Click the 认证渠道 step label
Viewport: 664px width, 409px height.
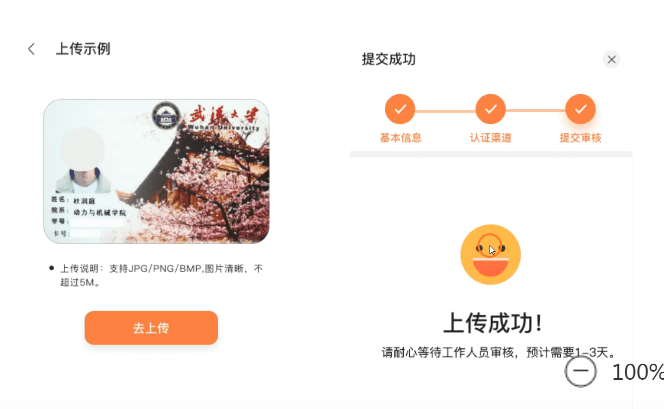pyautogui.click(x=490, y=138)
